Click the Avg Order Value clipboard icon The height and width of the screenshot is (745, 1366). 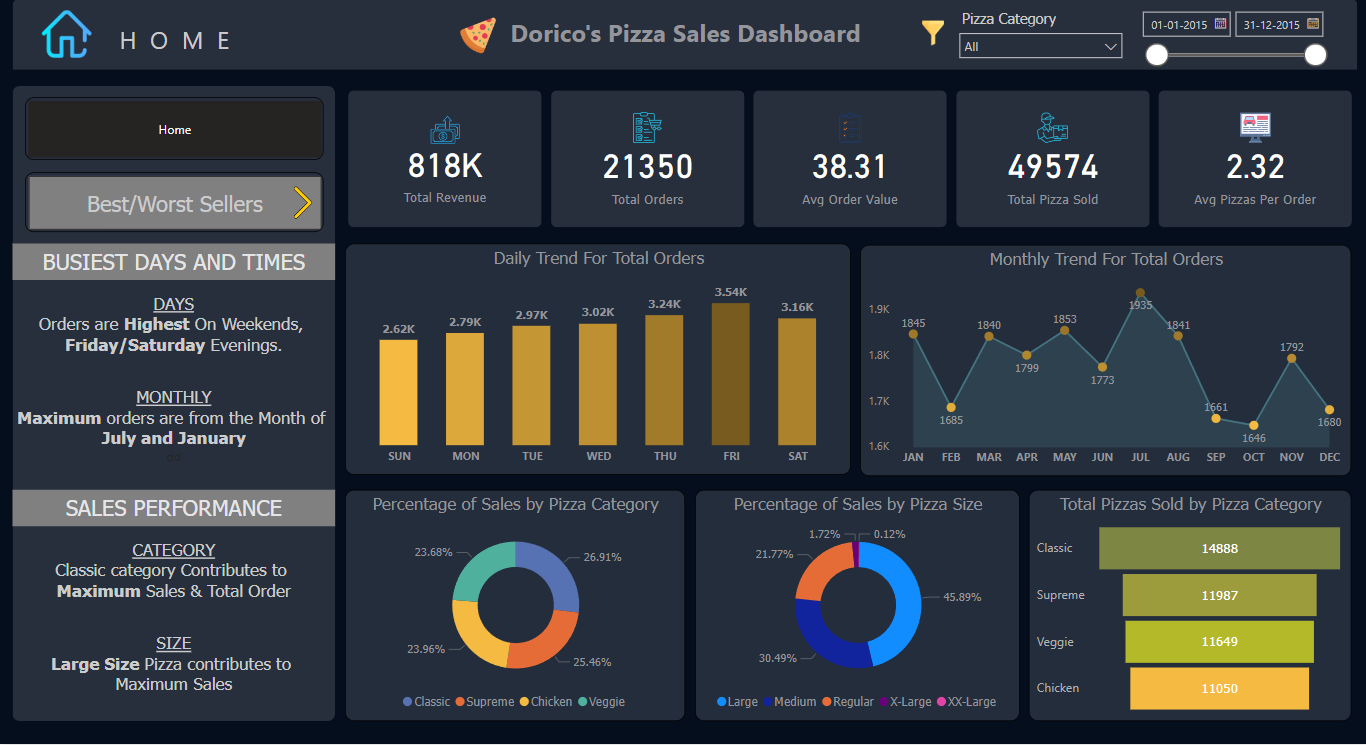coord(850,128)
